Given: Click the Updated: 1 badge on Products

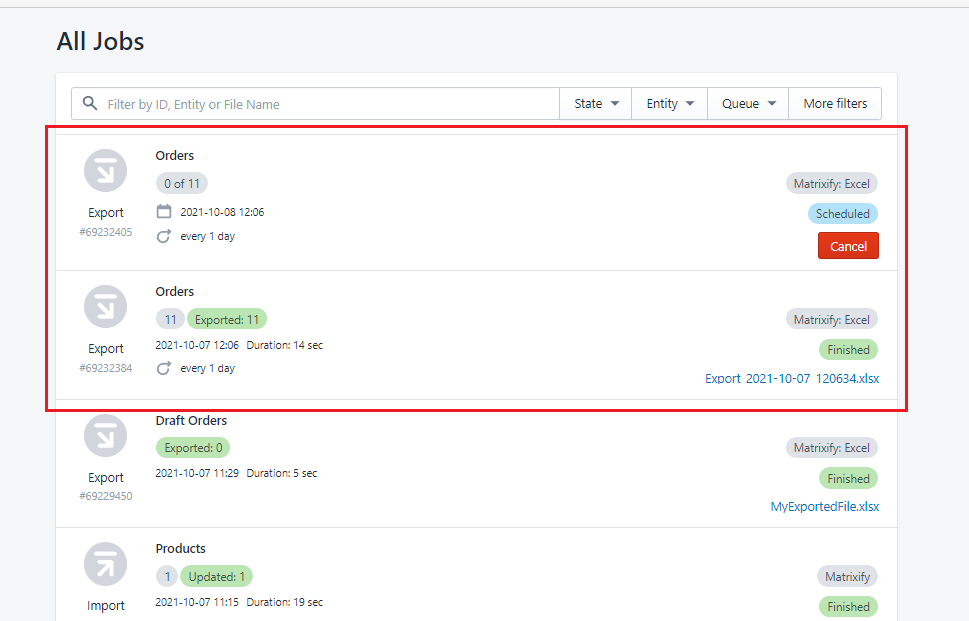Looking at the screenshot, I should 217,577.
